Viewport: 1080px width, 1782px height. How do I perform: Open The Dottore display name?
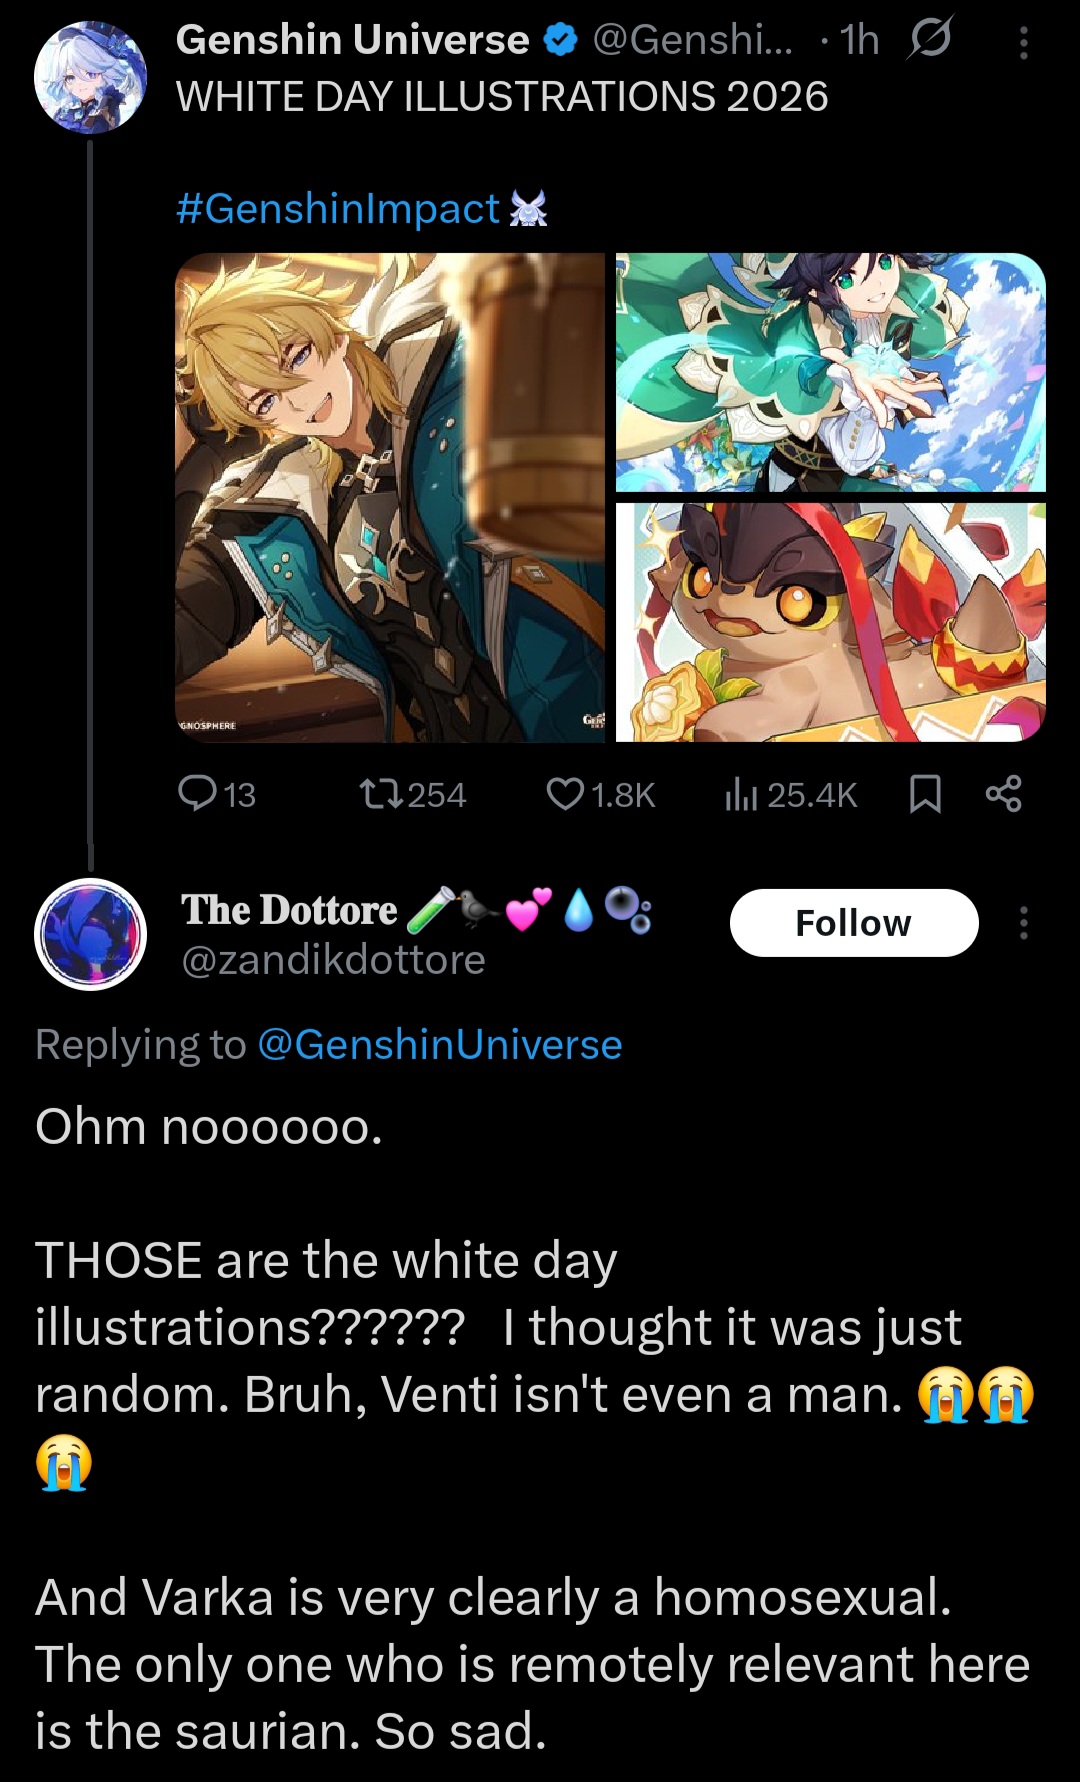(289, 910)
